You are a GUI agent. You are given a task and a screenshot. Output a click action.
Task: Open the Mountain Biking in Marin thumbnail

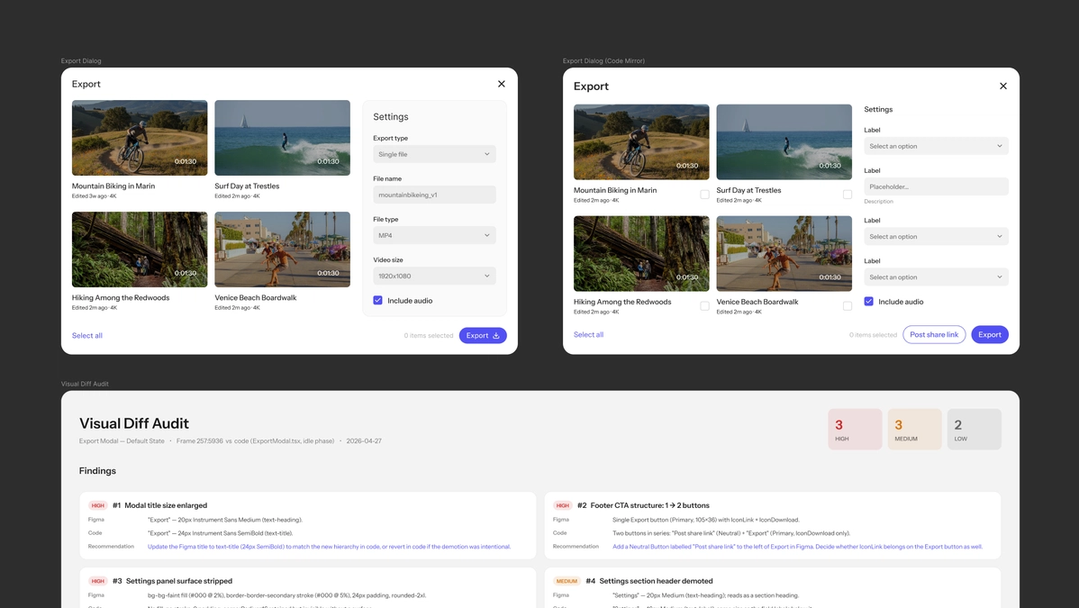[x=138, y=136]
